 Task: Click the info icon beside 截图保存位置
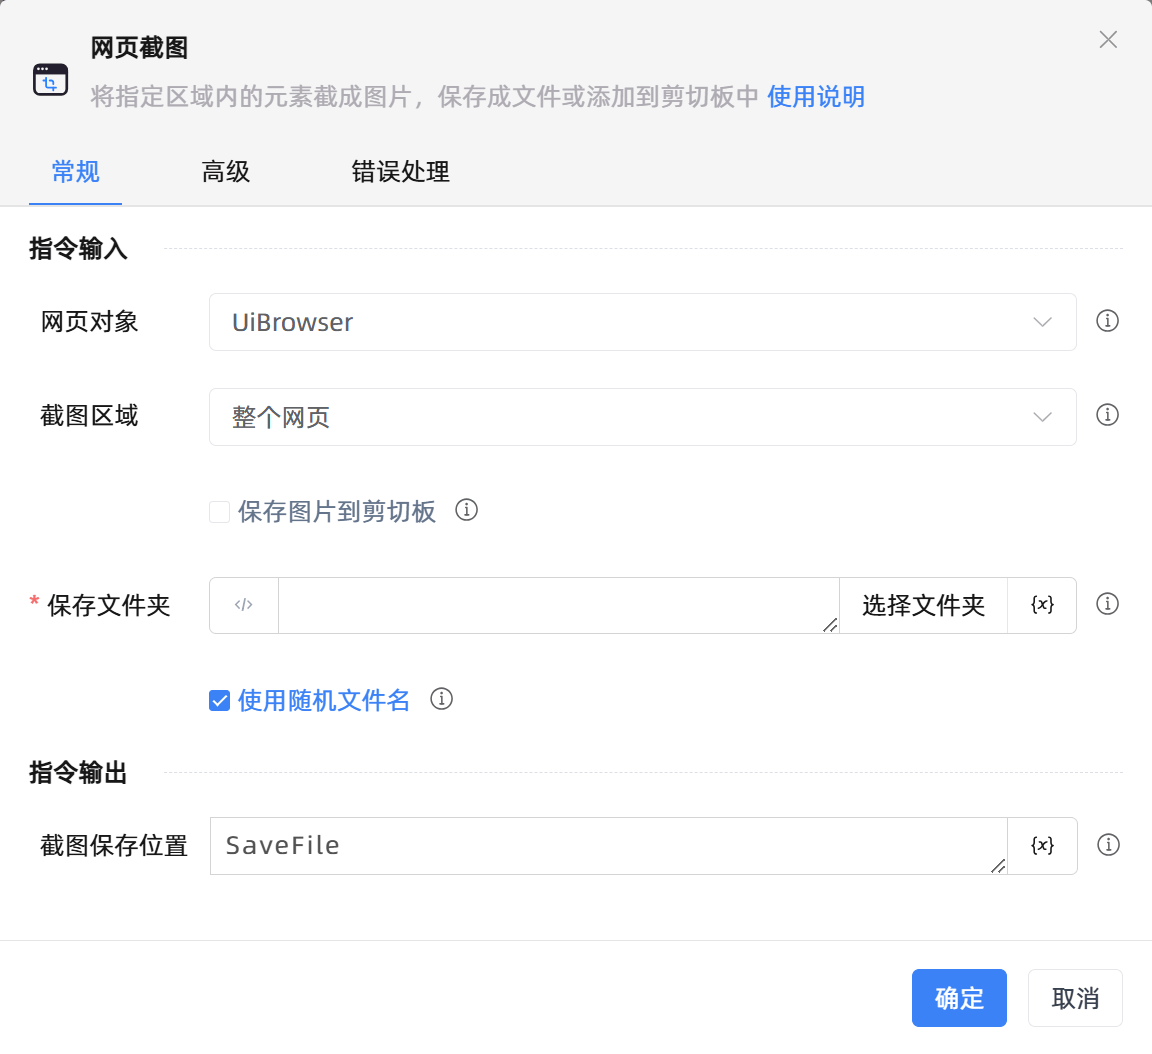1108,845
